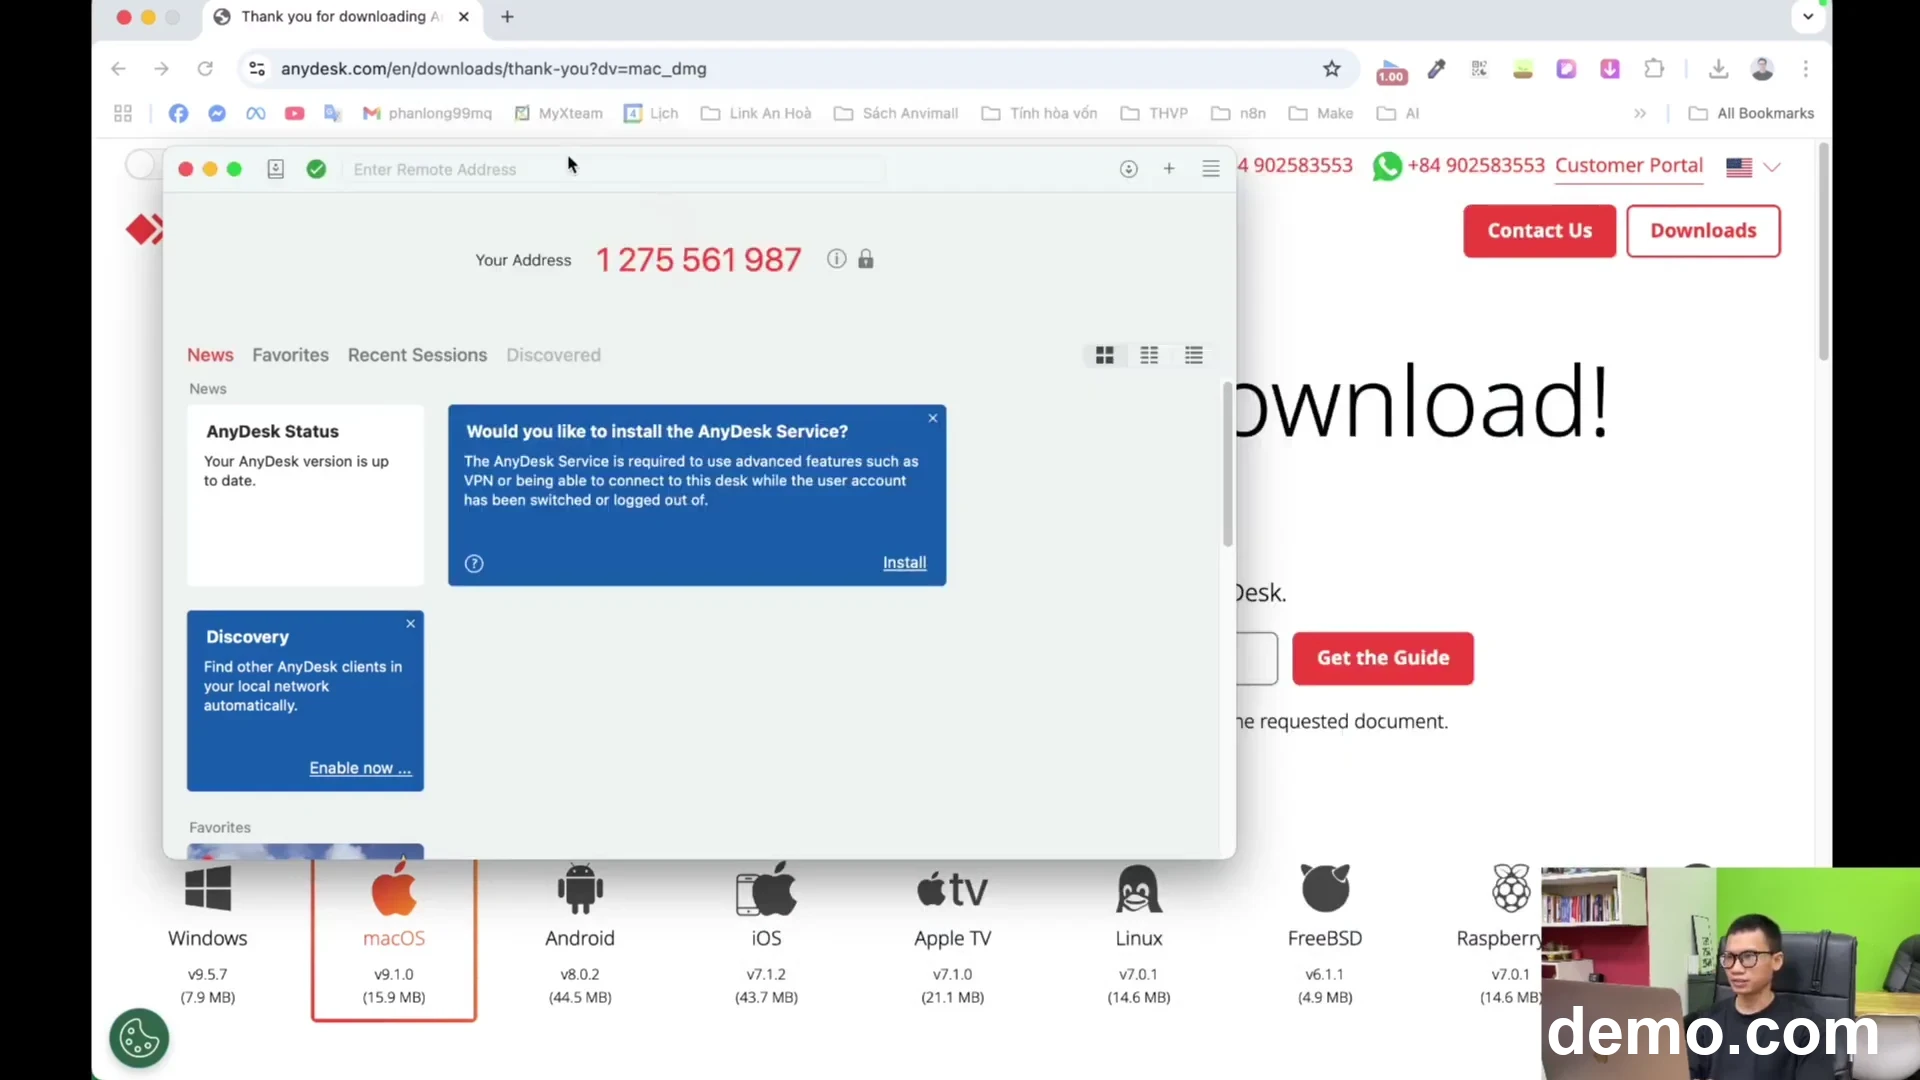This screenshot has height=1080, width=1920.
Task: Expand the Sách Anvimall bookmark folder
Action: click(x=896, y=114)
